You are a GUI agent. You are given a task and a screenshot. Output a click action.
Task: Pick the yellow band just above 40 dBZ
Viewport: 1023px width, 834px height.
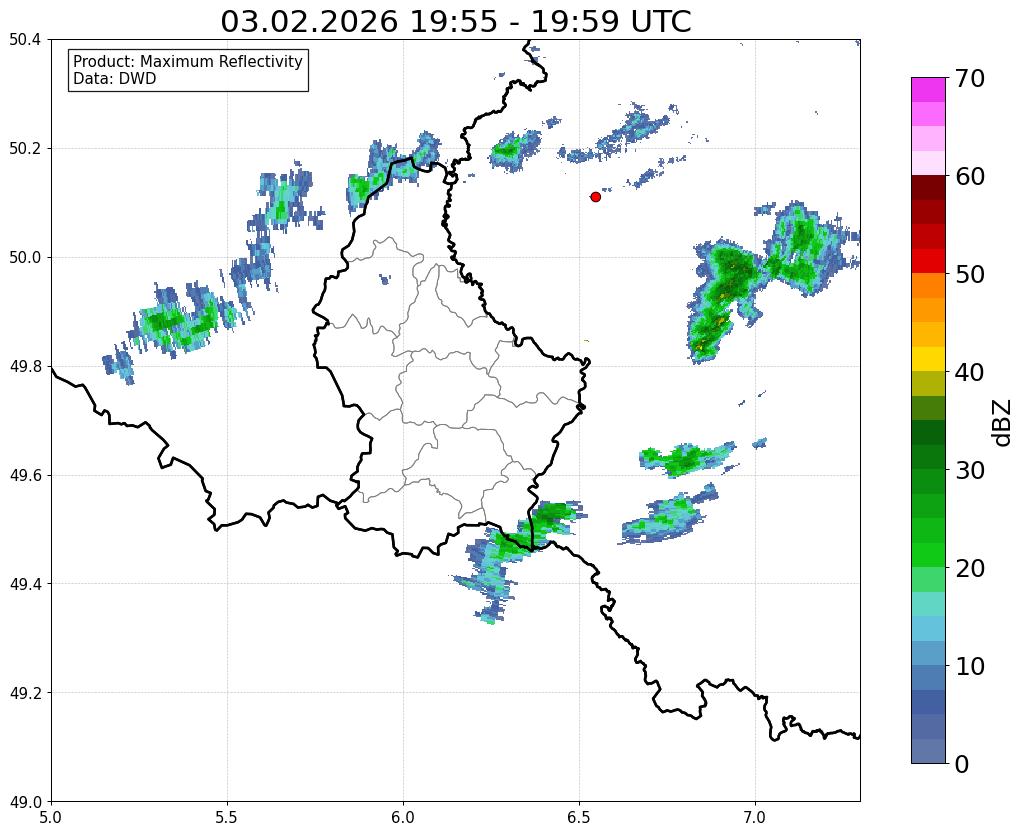coord(928,360)
